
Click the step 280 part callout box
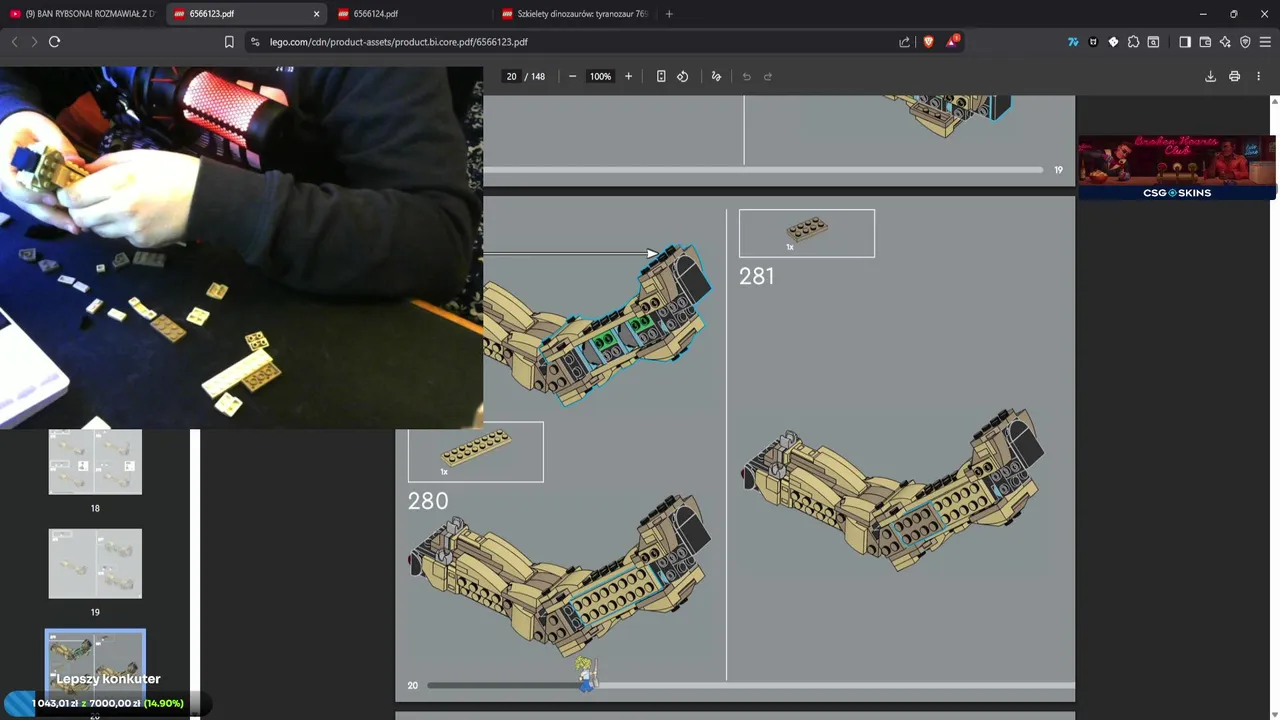[476, 452]
